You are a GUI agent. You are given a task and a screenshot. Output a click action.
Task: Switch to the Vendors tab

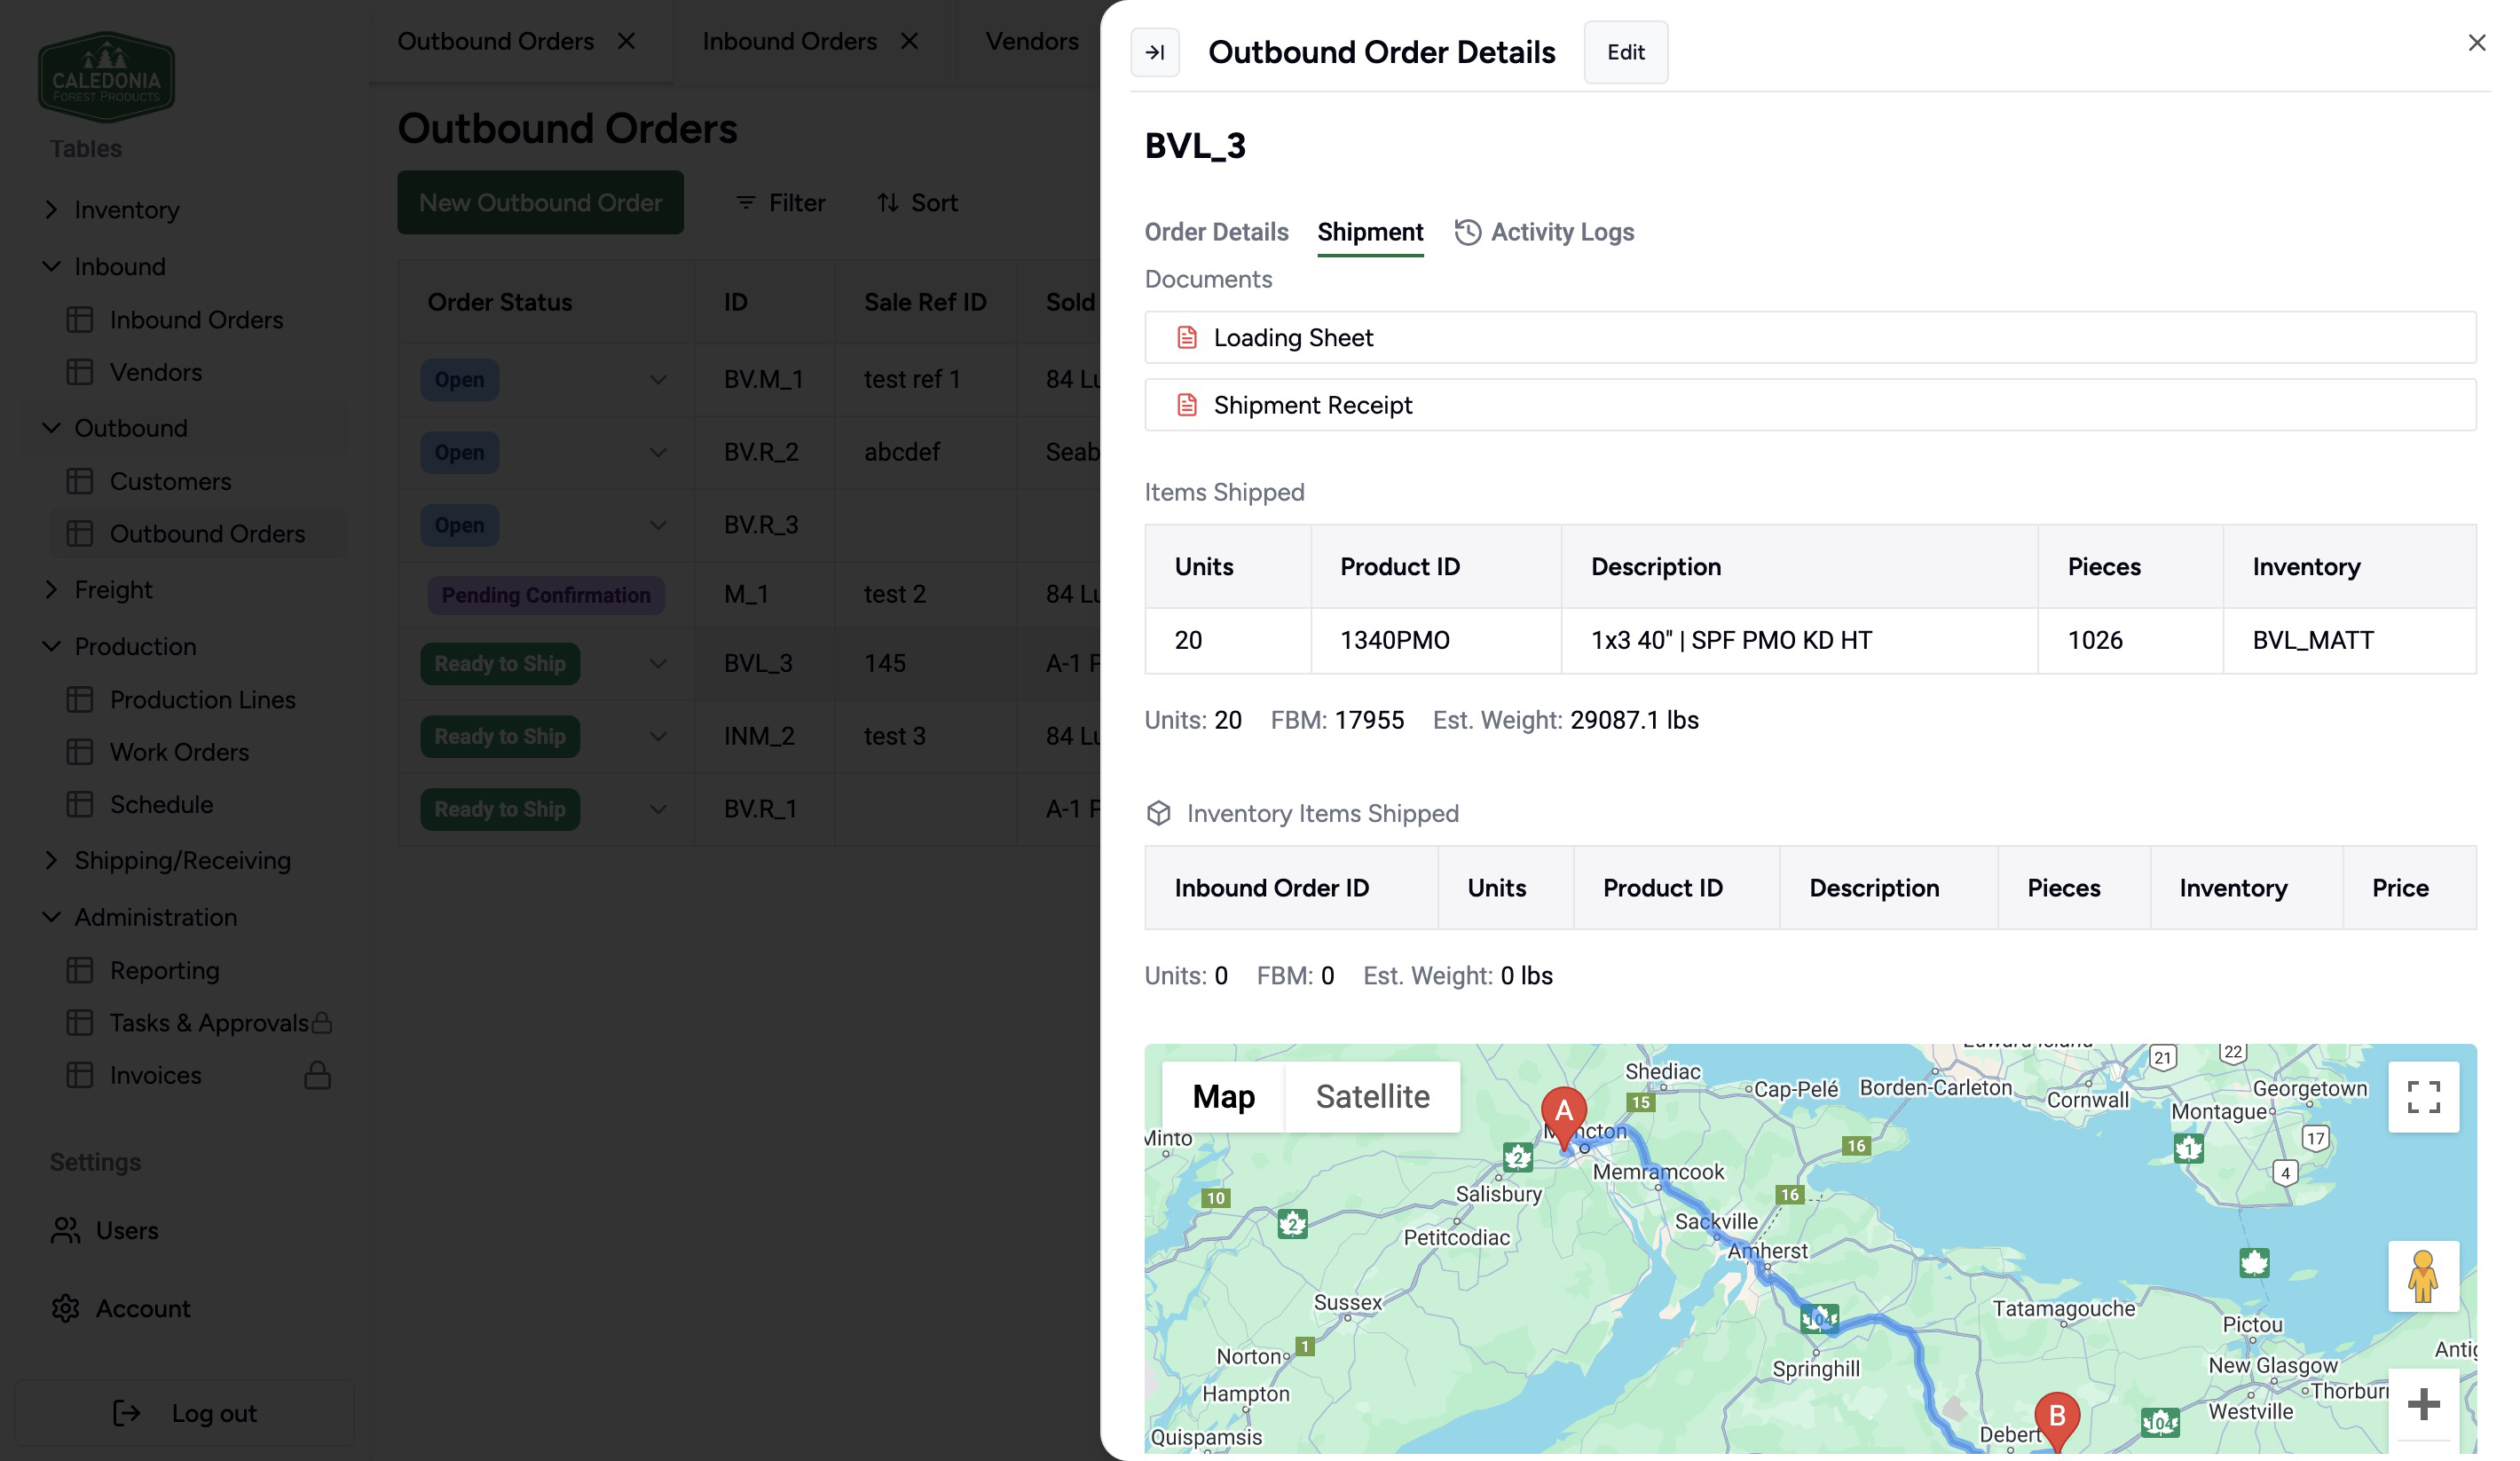click(x=1031, y=41)
